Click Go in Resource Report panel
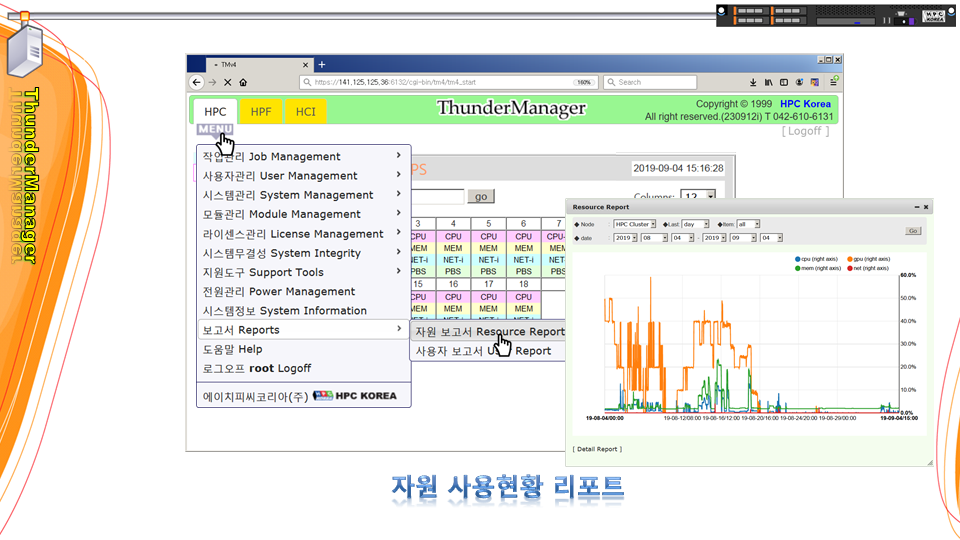This screenshot has width=960, height=540. coord(913,231)
